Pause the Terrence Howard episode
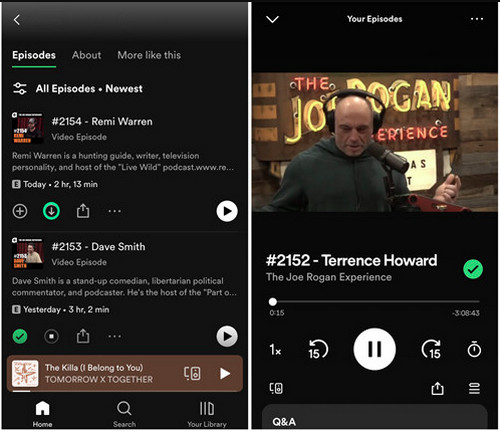Screen dimensions: 500x432 pyautogui.click(x=375, y=349)
